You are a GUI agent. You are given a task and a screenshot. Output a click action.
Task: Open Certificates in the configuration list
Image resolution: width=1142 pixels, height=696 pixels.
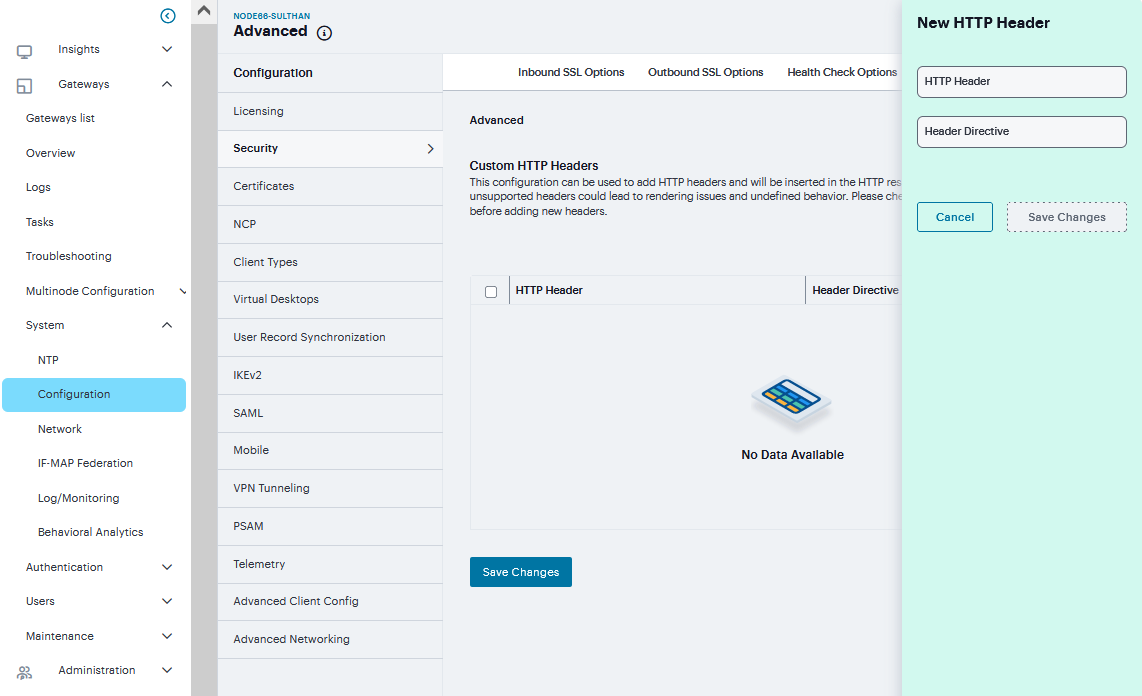pos(264,186)
